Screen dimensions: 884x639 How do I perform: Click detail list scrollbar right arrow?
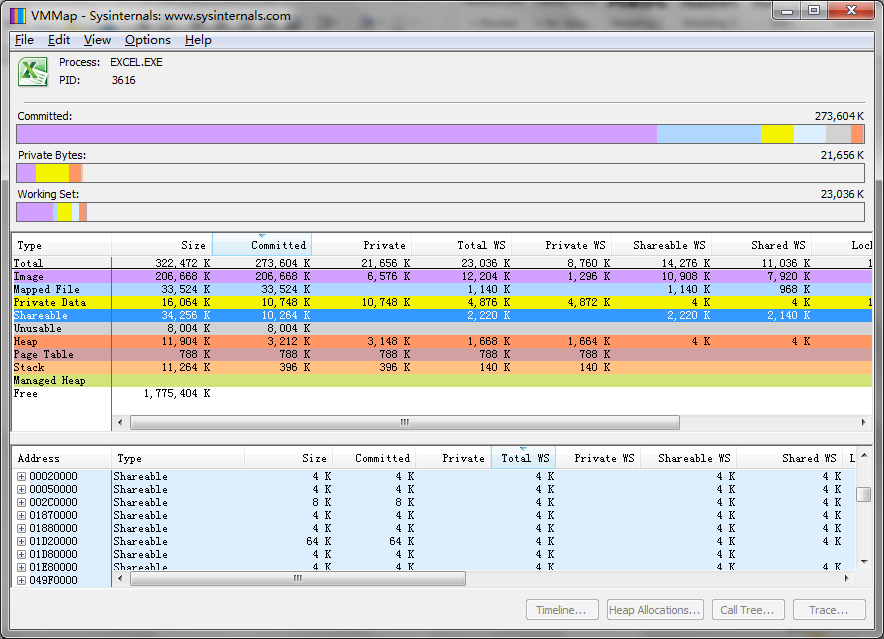point(846,579)
